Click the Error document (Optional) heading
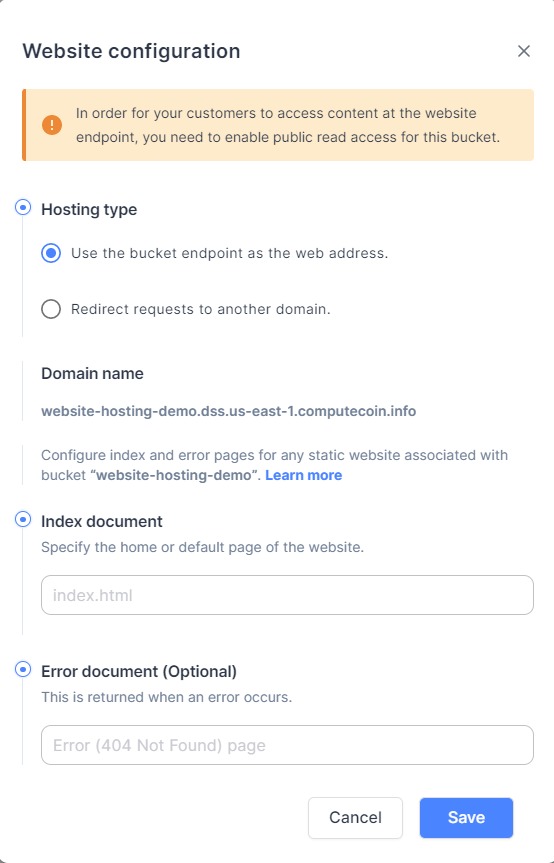This screenshot has height=863, width=554. [x=139, y=671]
